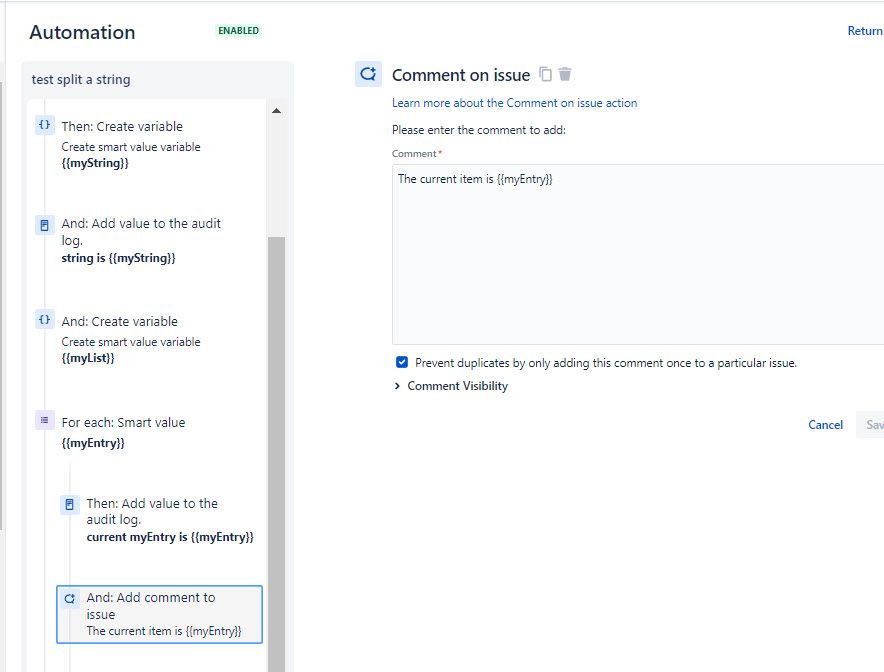Click the Automation page heading
The width and height of the screenshot is (884, 672).
(82, 32)
